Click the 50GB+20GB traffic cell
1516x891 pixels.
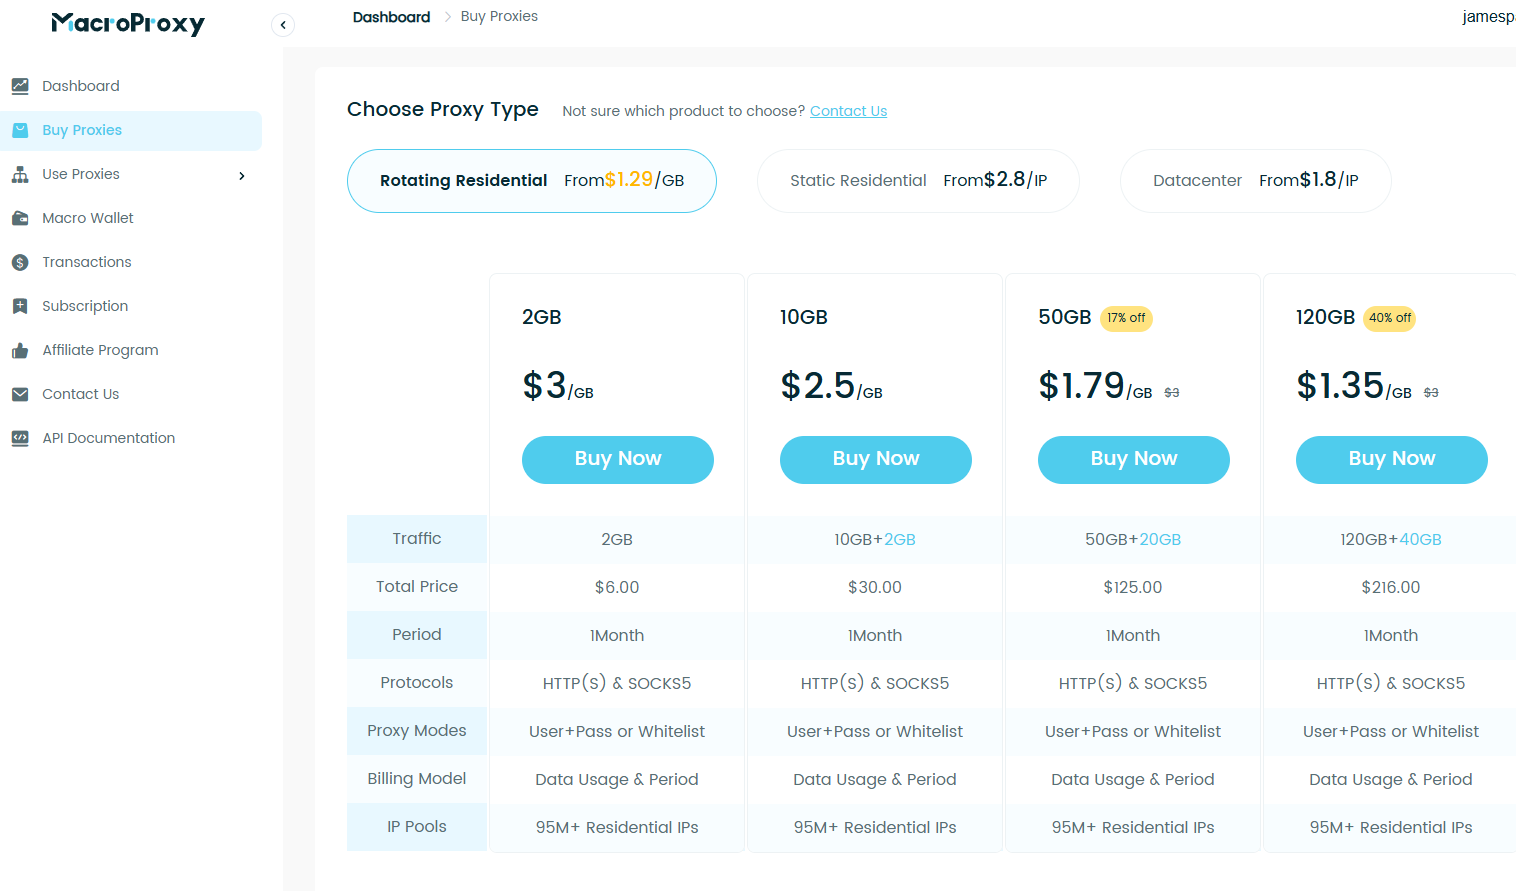[1133, 540]
